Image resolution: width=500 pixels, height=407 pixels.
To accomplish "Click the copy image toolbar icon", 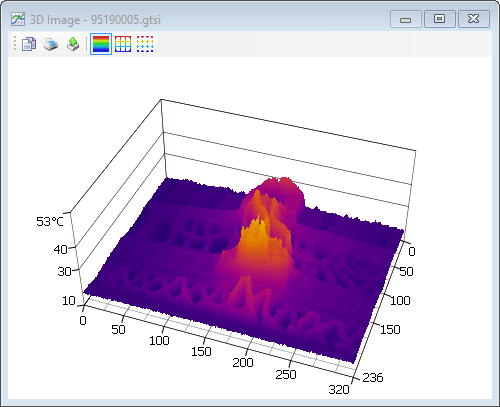I will pyautogui.click(x=29, y=44).
